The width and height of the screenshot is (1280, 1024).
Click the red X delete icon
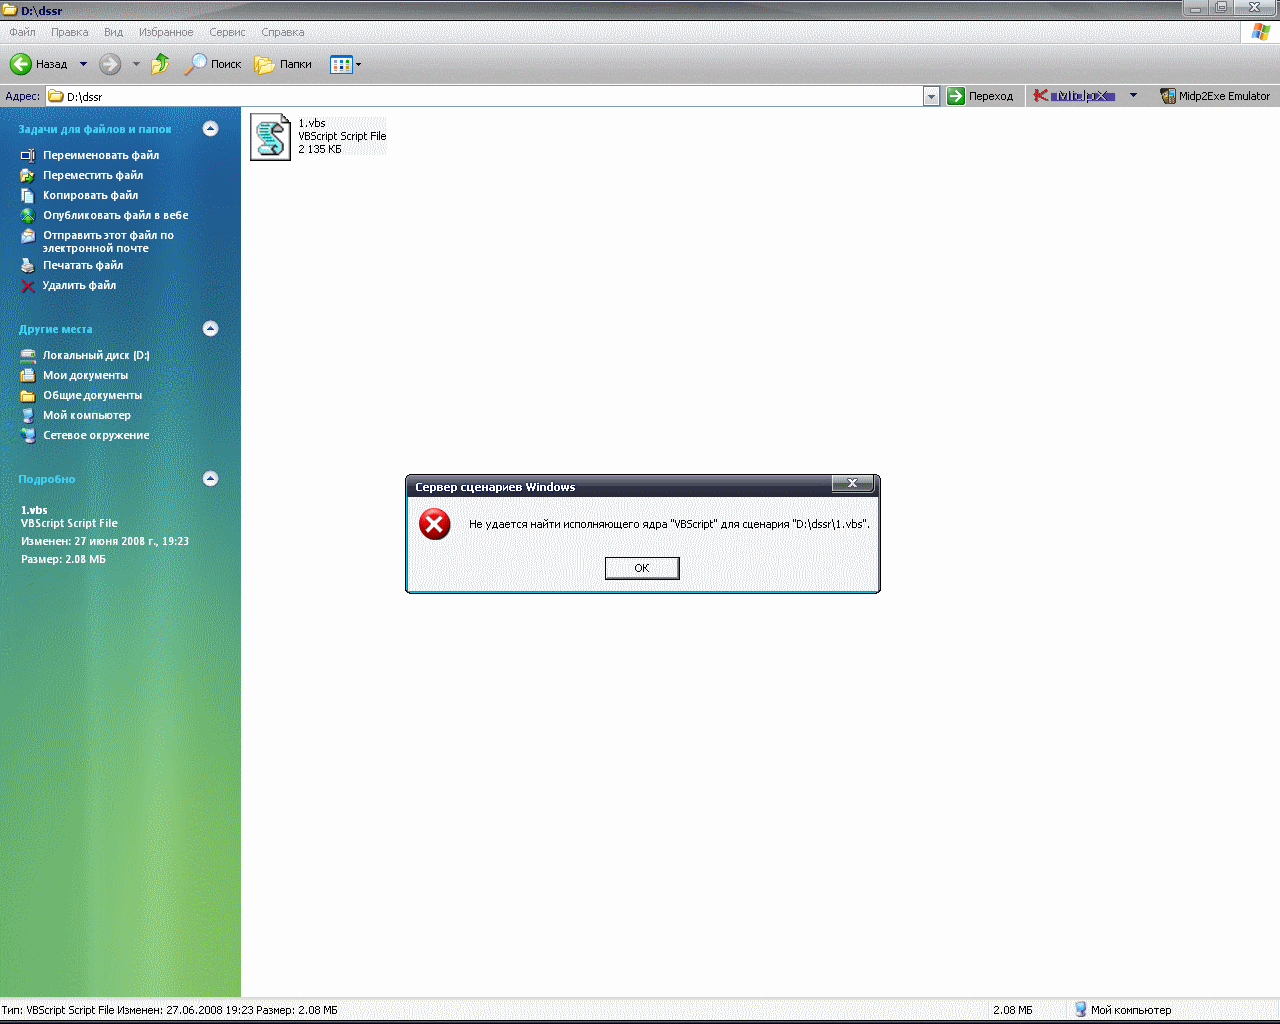[28, 285]
